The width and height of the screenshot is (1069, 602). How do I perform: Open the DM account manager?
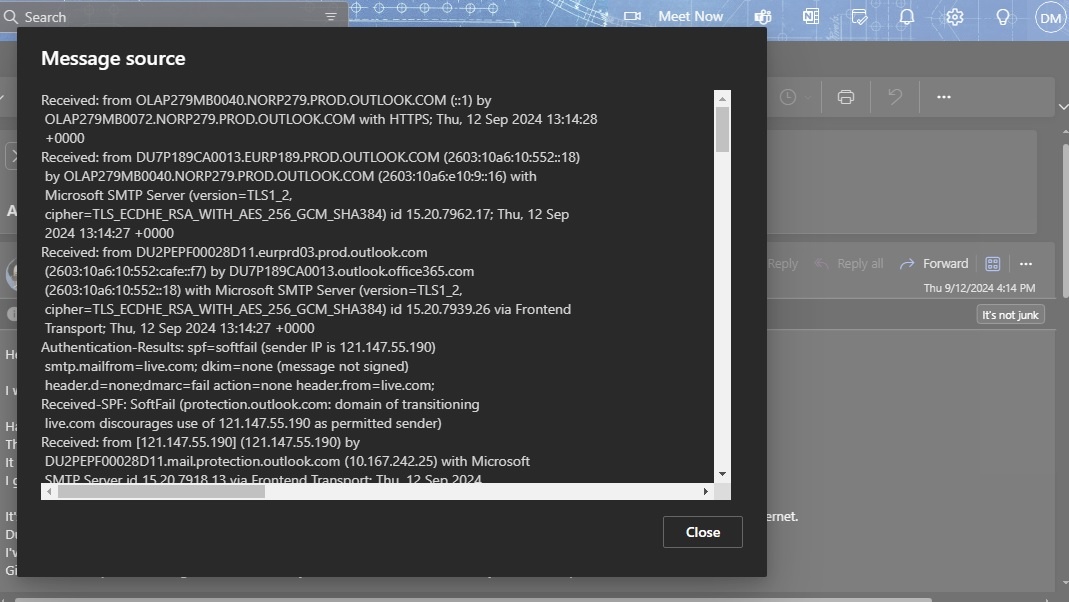pyautogui.click(x=1050, y=18)
